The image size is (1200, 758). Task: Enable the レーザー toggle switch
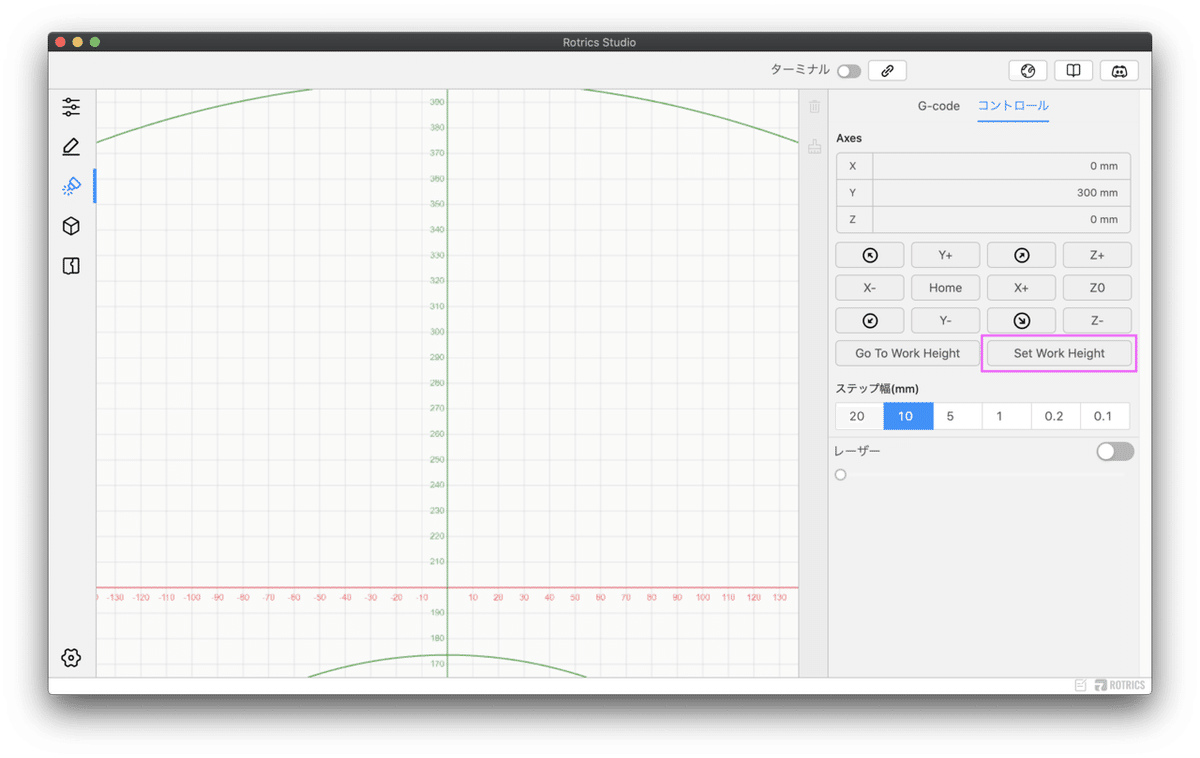[x=1115, y=452]
